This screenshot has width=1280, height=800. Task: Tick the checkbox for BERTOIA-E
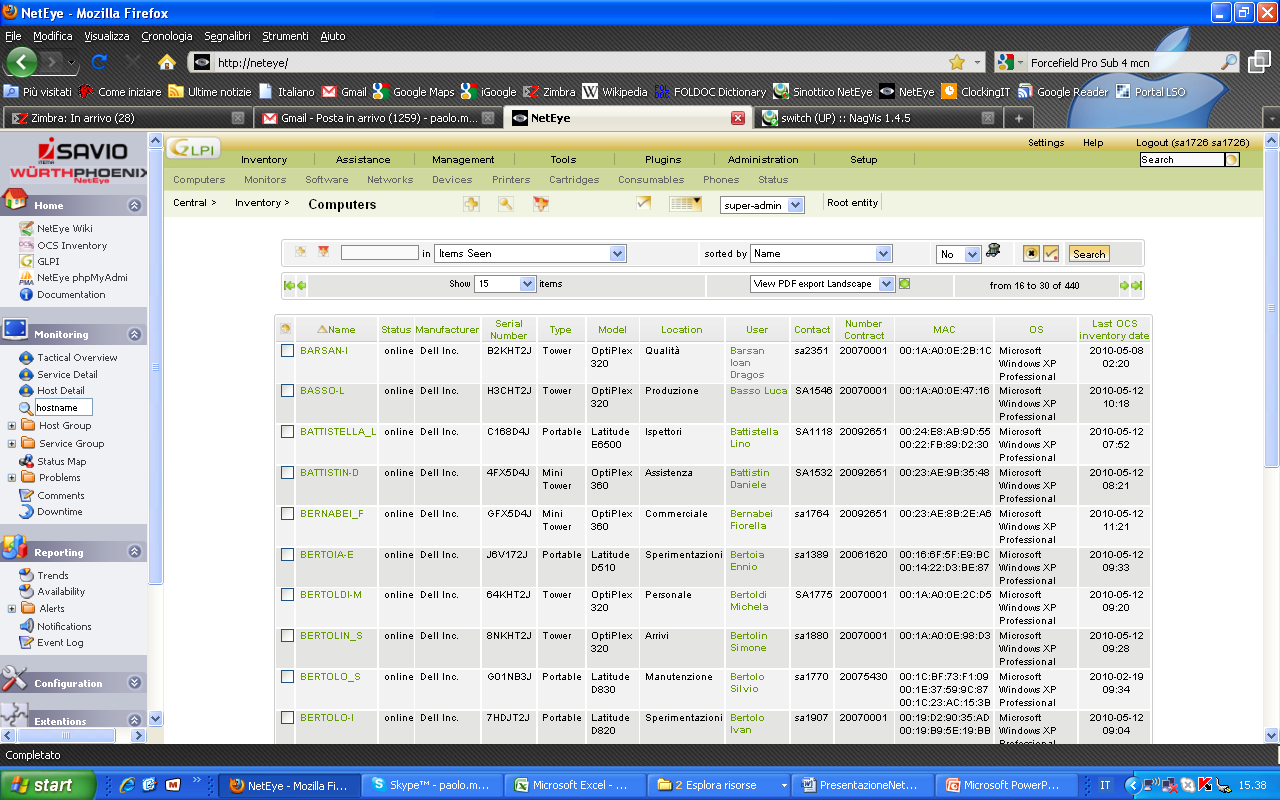[287, 555]
